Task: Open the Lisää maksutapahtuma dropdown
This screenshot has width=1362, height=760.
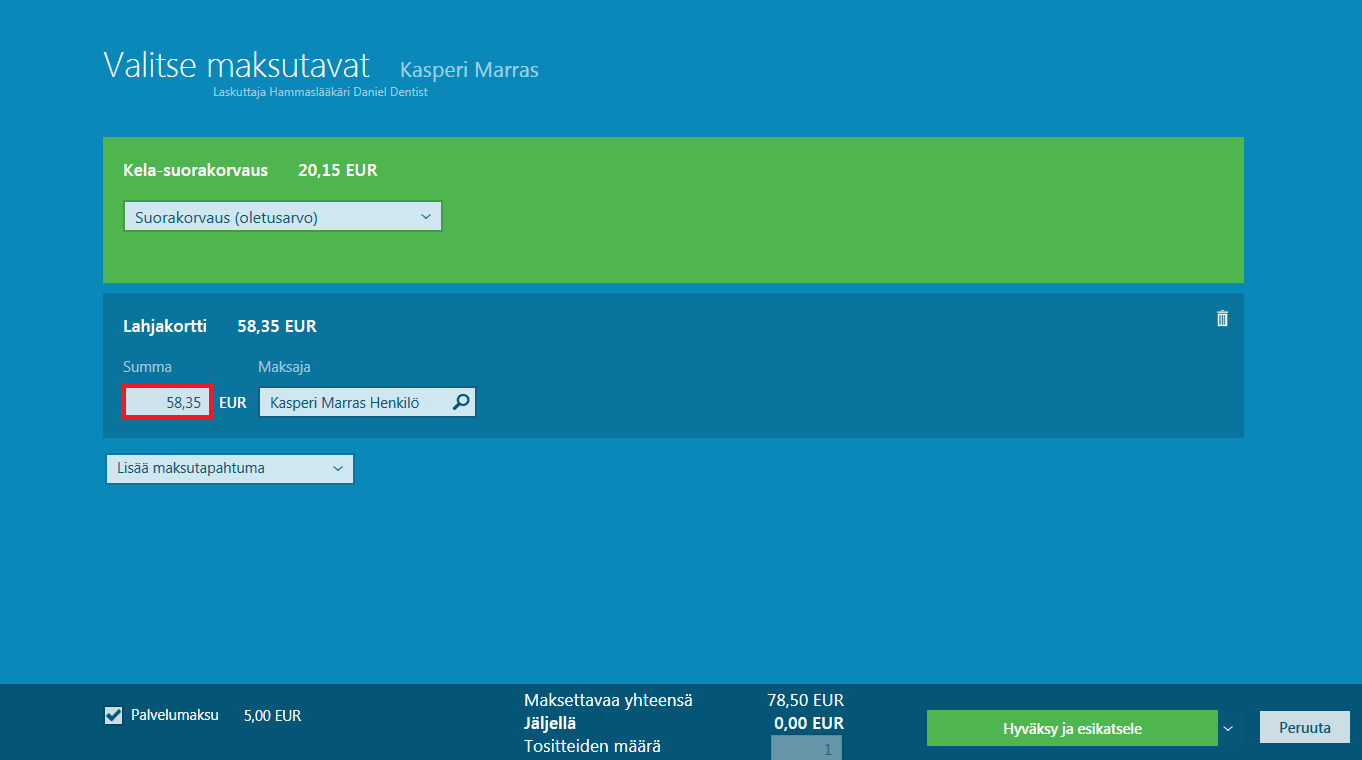Action: (230, 468)
